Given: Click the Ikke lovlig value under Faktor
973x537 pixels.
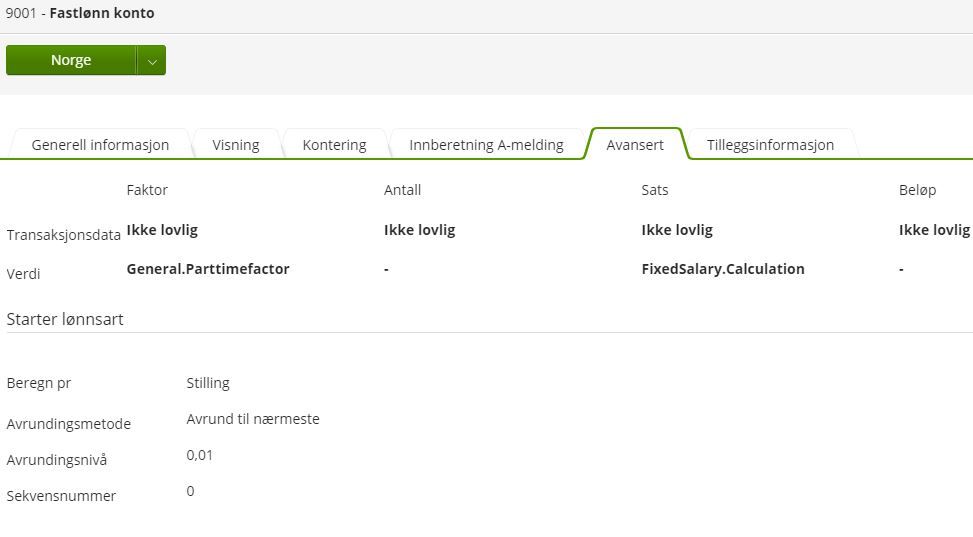Looking at the screenshot, I should (162, 230).
